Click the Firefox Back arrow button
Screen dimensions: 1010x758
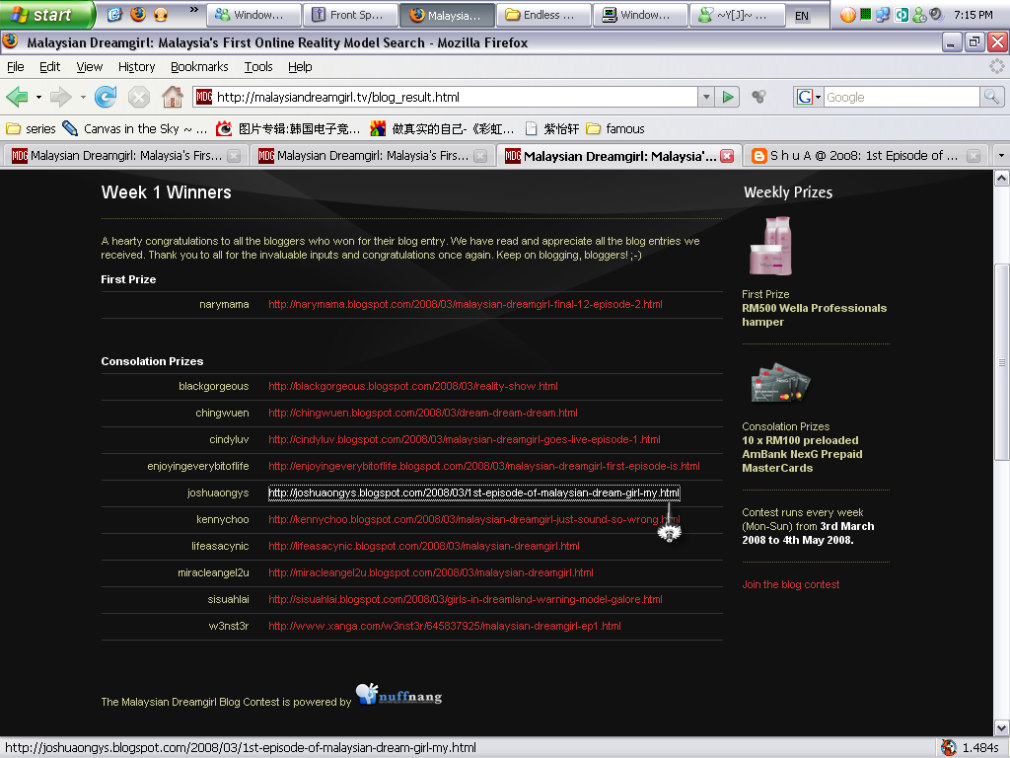(x=17, y=97)
